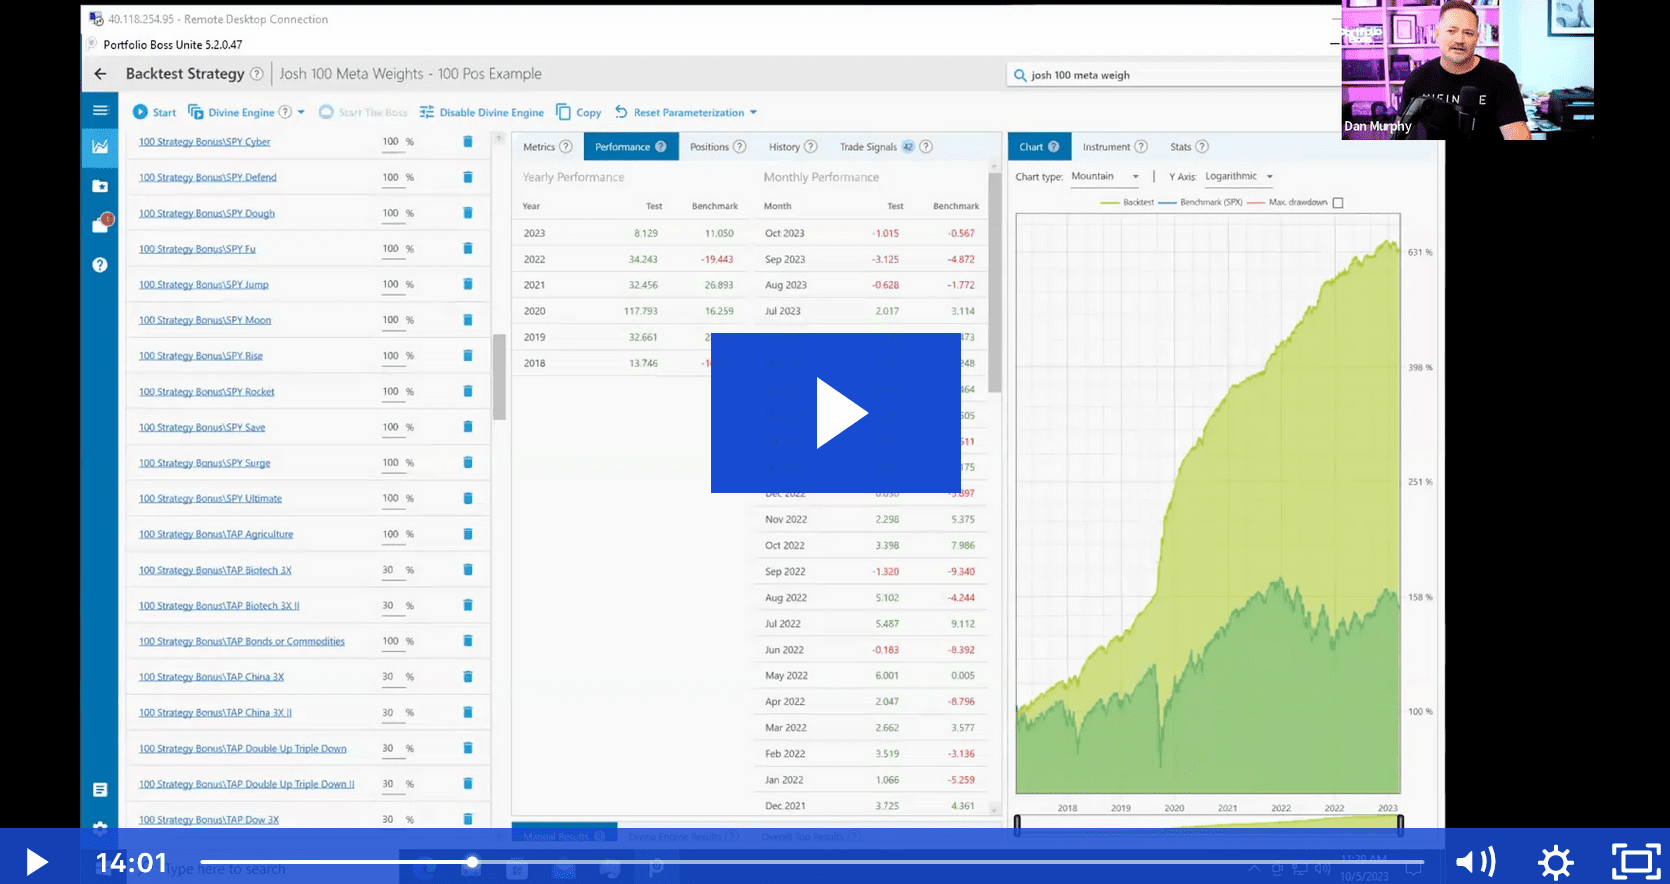
Task: Switch to the History tab
Action: [792, 147]
